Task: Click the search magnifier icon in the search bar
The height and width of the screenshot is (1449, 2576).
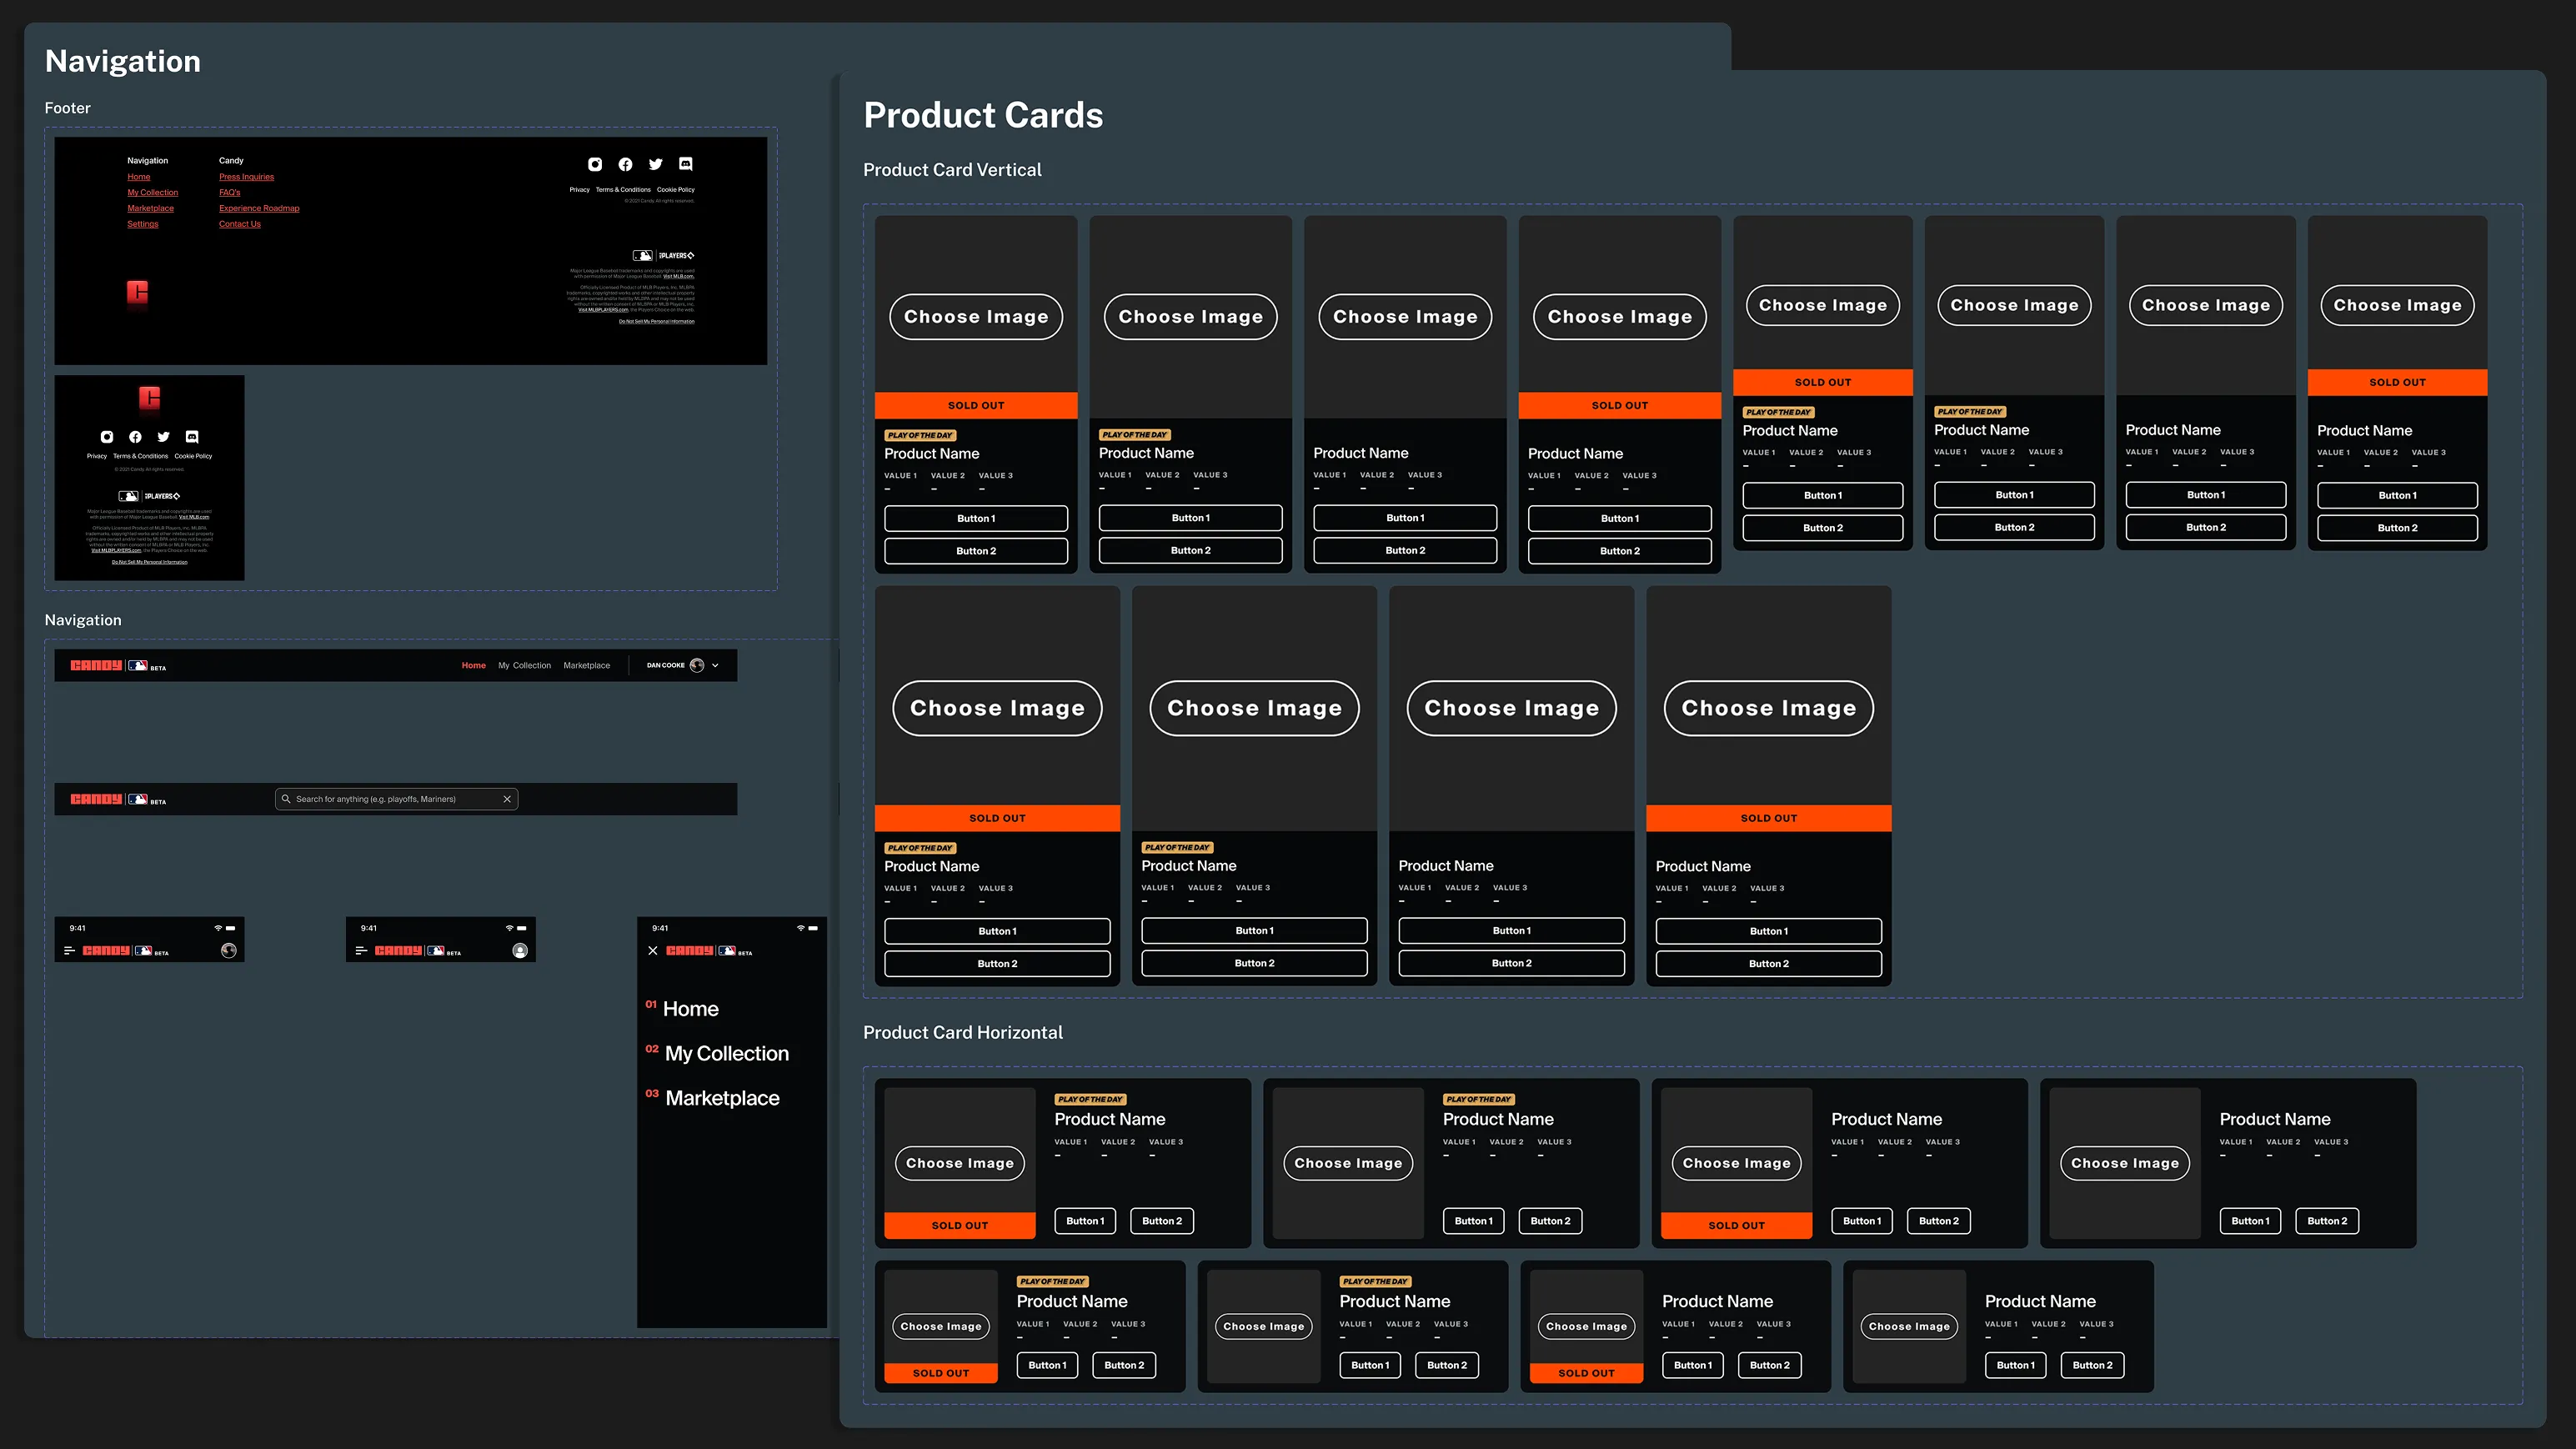Action: [286, 799]
